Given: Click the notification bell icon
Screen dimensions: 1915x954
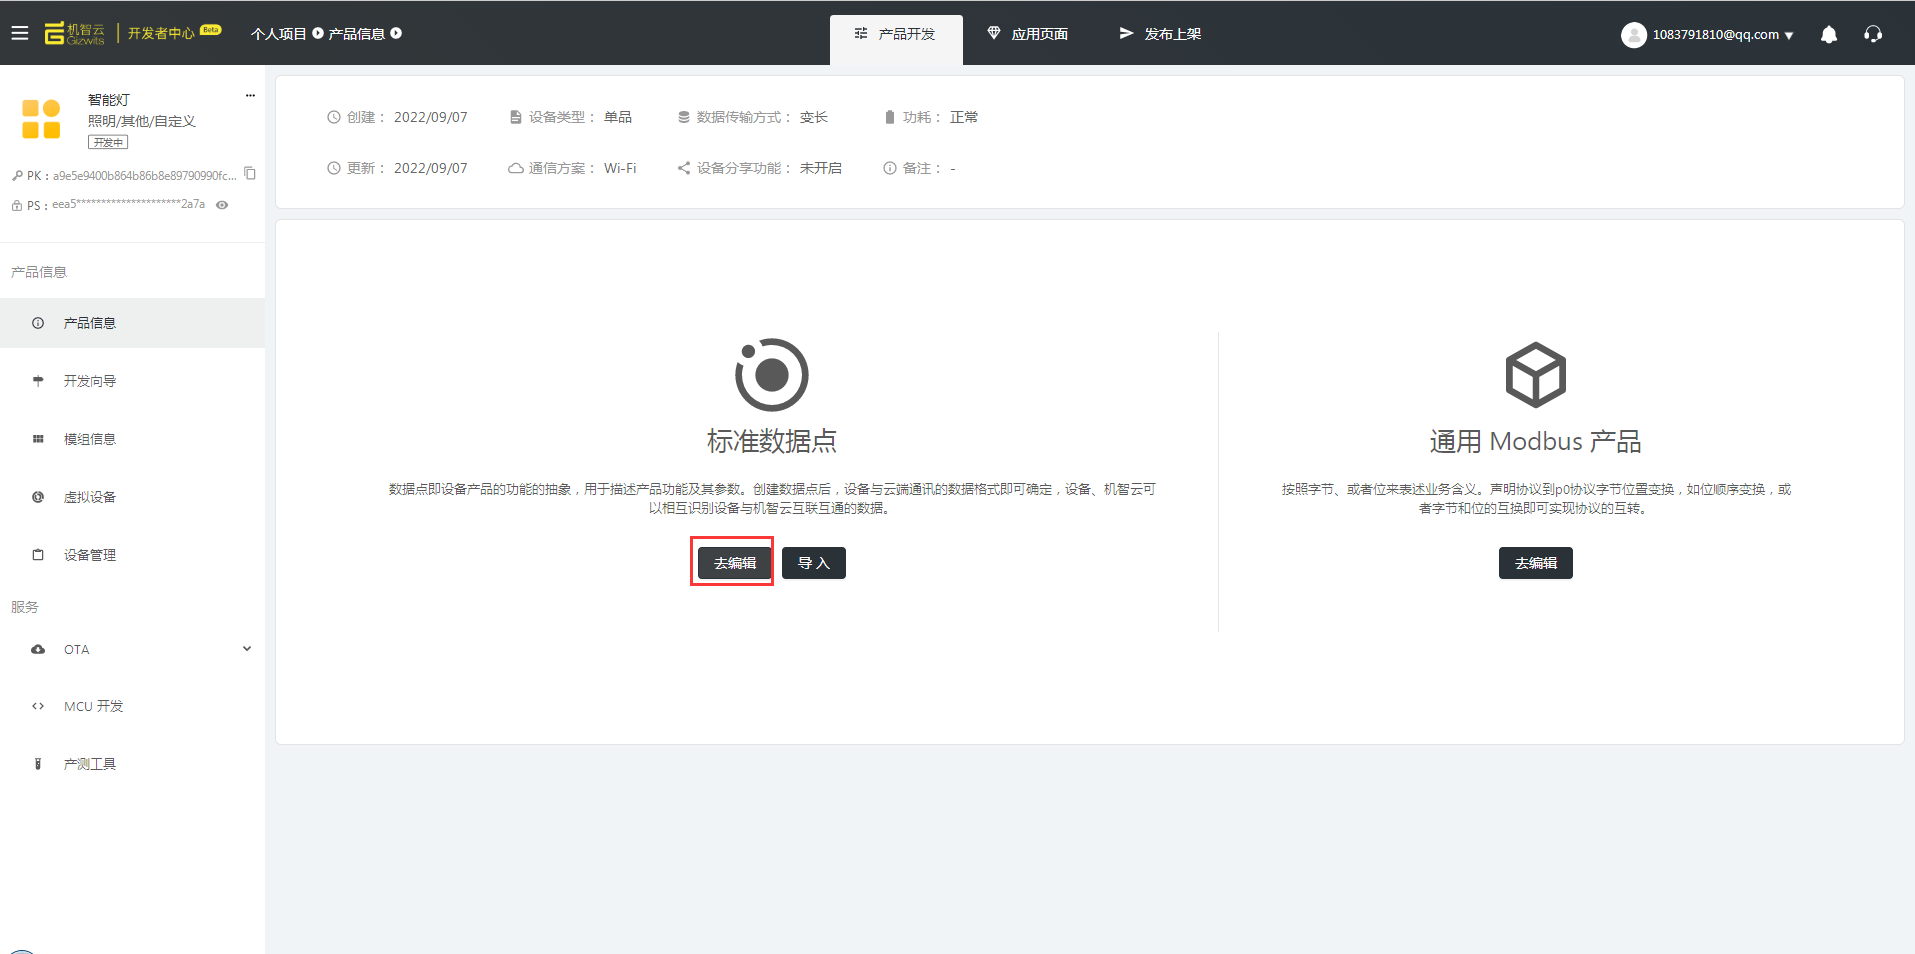Looking at the screenshot, I should (1828, 34).
